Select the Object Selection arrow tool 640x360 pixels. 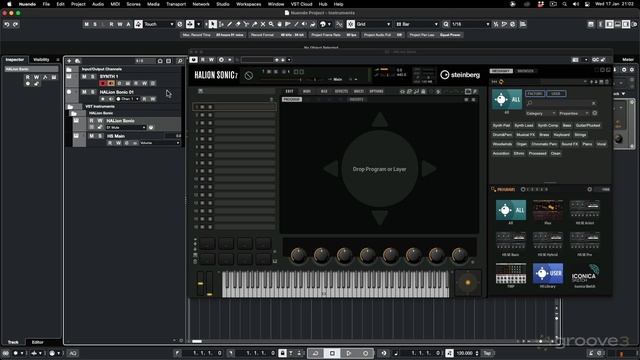tap(212, 24)
